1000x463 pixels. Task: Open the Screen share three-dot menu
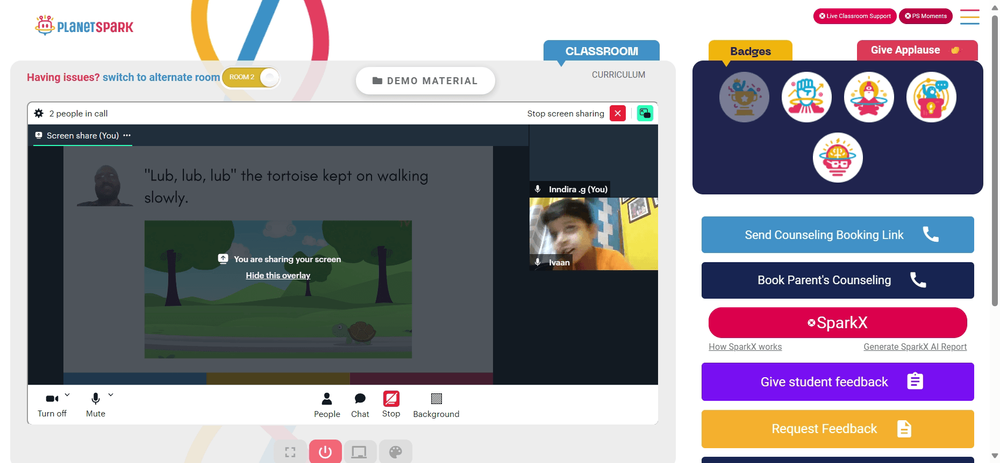[x=127, y=135]
